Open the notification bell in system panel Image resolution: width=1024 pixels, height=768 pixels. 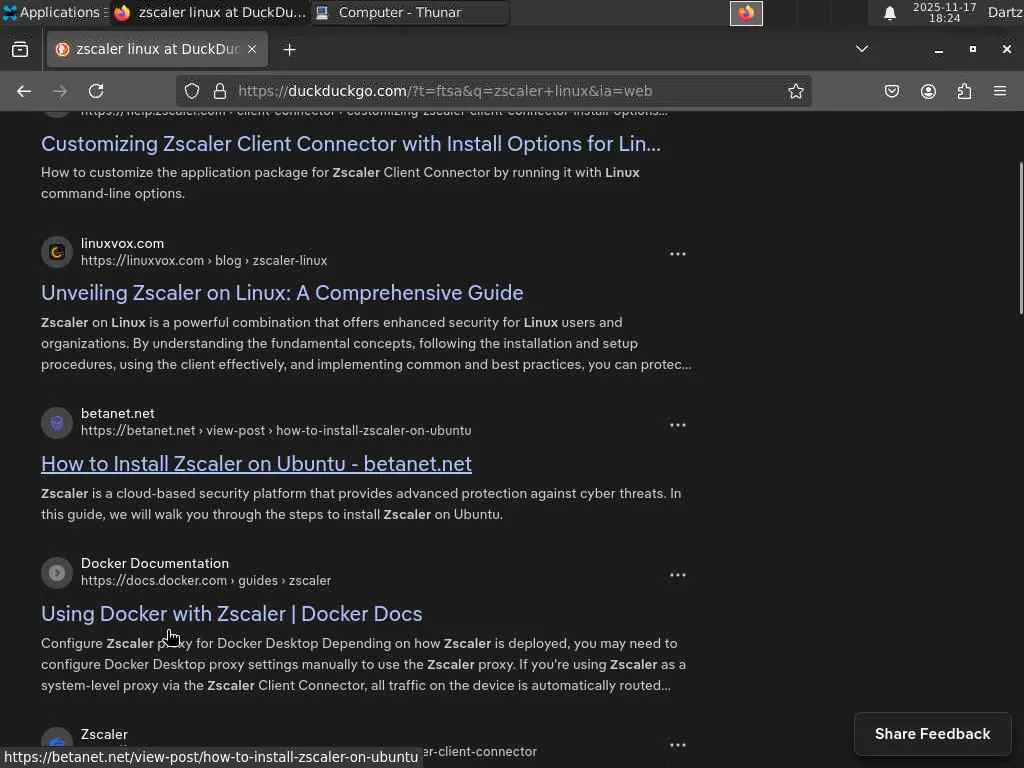click(x=889, y=13)
